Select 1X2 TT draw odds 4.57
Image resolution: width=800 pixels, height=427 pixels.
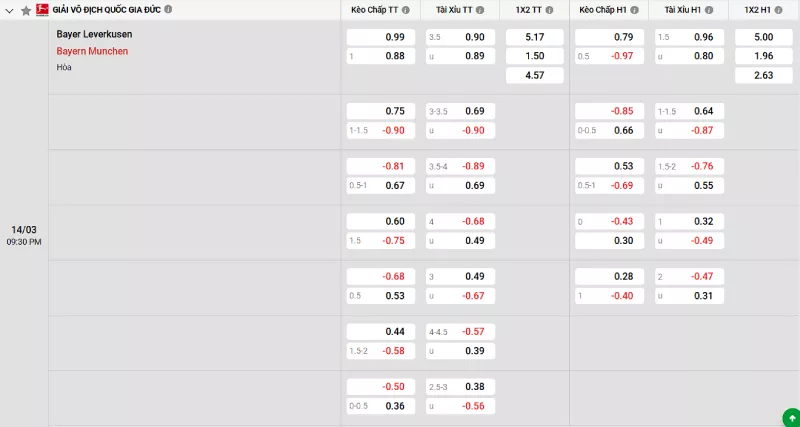[535, 75]
